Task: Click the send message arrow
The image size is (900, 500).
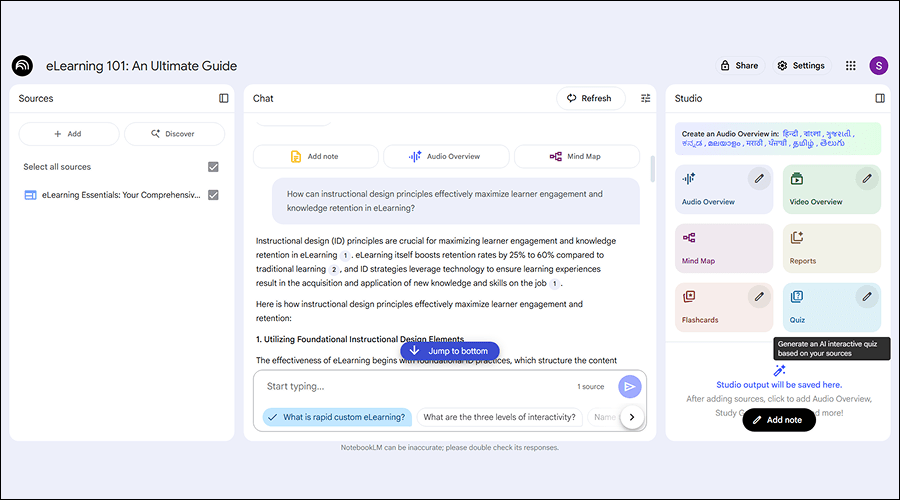Action: (629, 387)
